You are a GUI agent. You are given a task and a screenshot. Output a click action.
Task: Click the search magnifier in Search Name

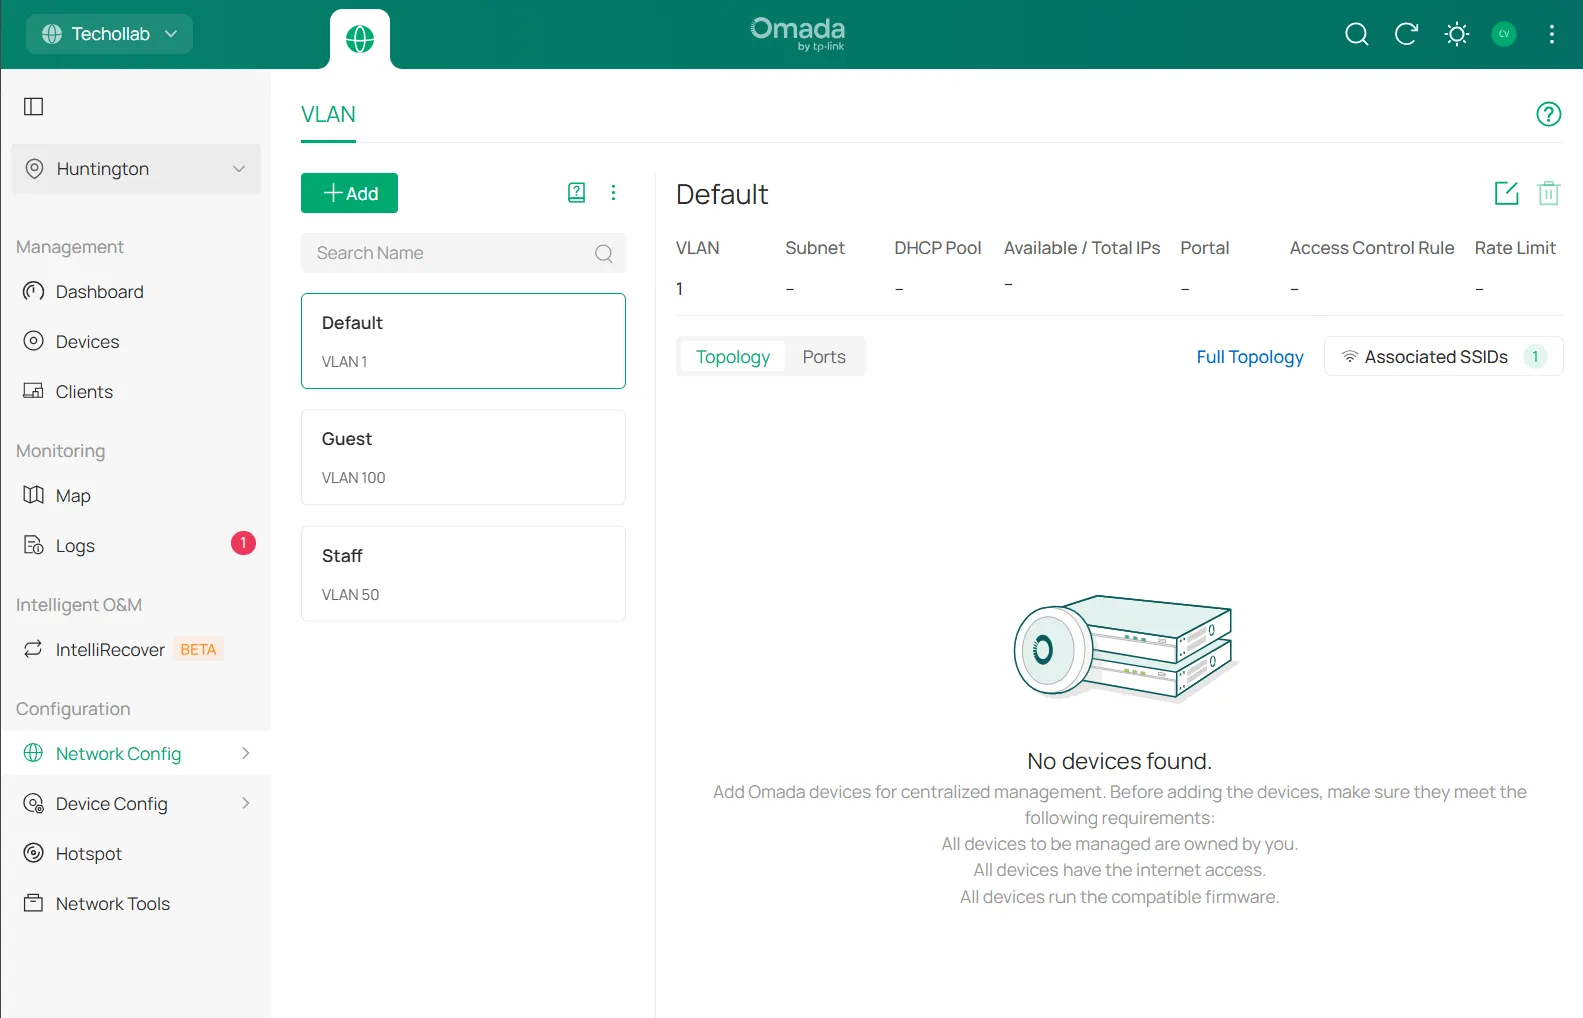tap(604, 253)
